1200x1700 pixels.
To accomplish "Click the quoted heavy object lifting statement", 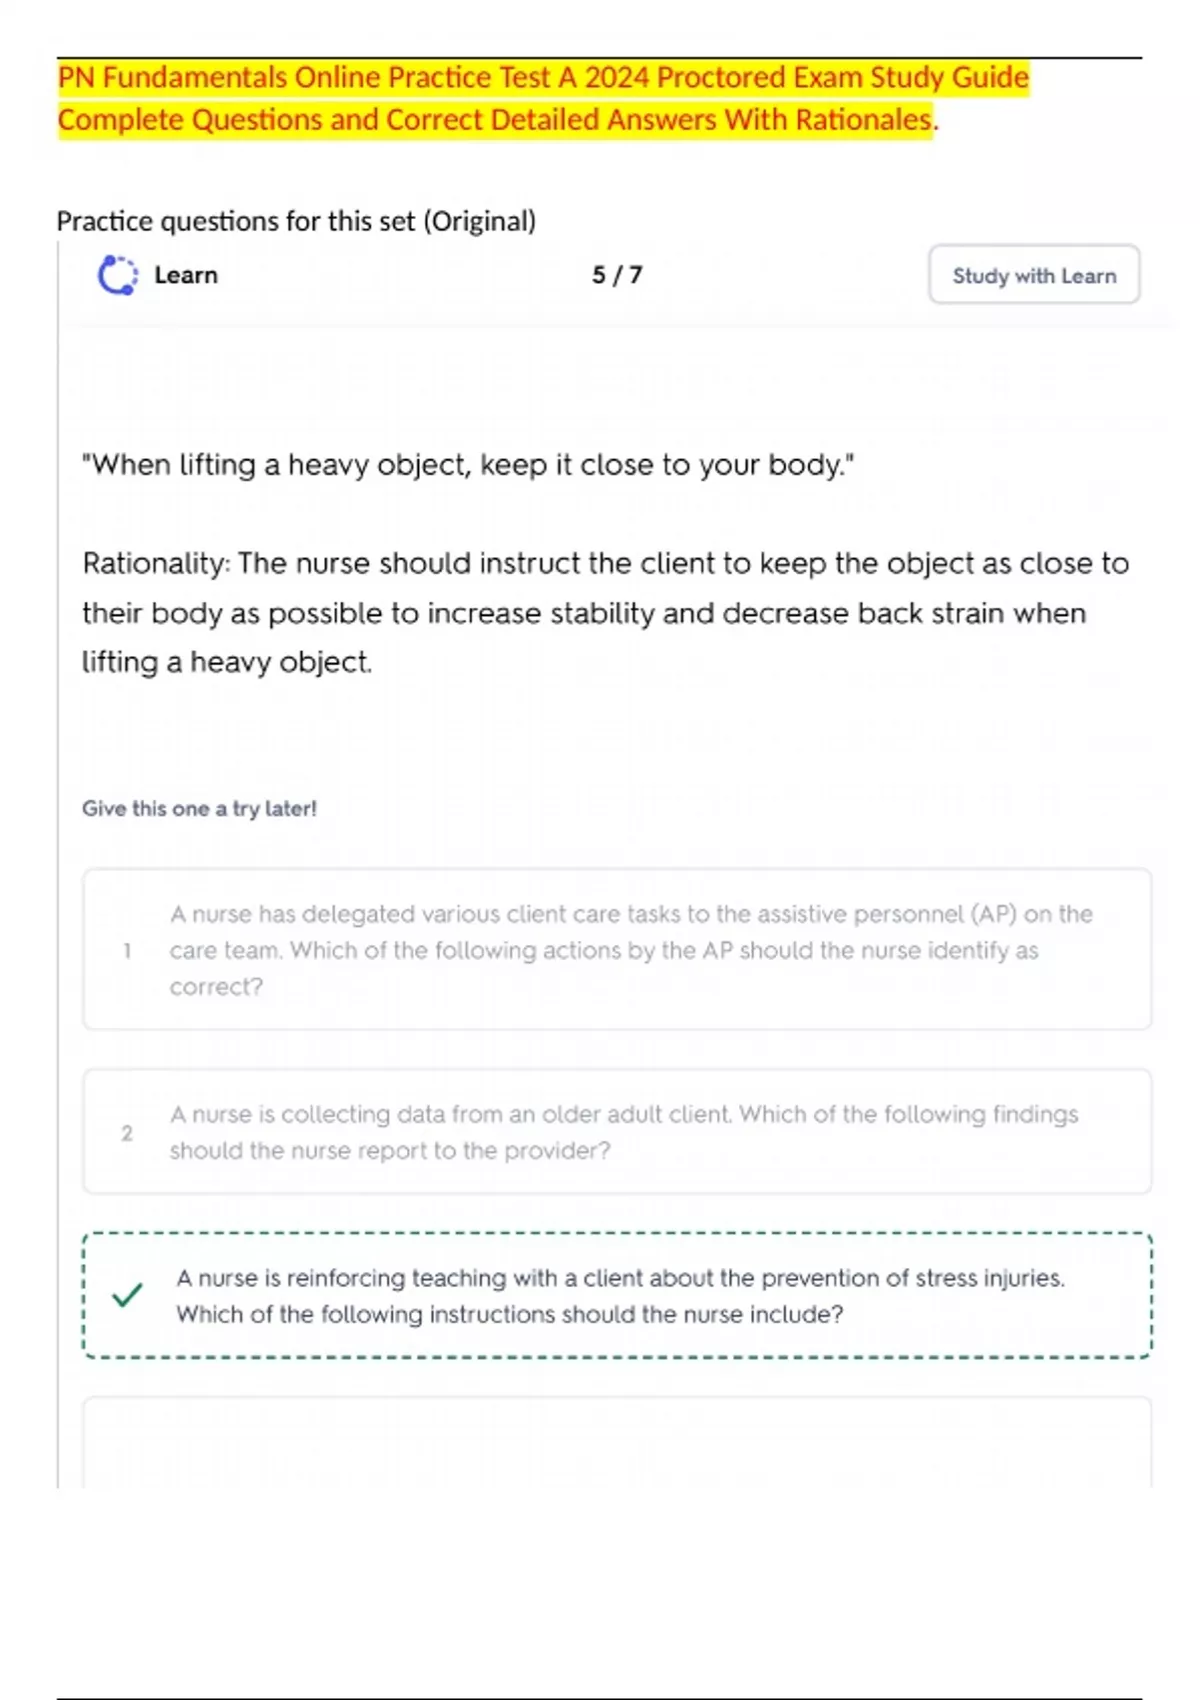I will coord(468,465).
